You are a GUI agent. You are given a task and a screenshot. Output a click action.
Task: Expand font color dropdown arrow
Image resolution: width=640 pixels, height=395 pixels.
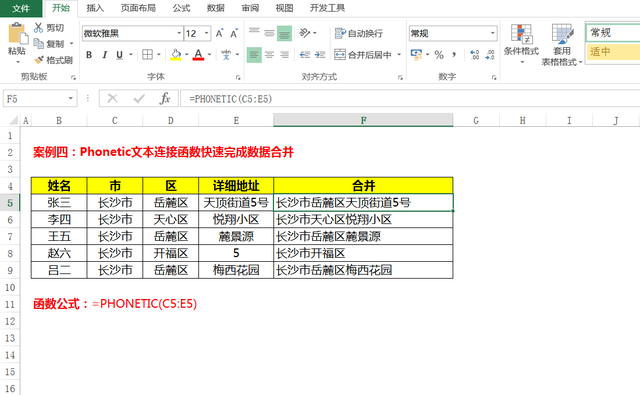209,55
